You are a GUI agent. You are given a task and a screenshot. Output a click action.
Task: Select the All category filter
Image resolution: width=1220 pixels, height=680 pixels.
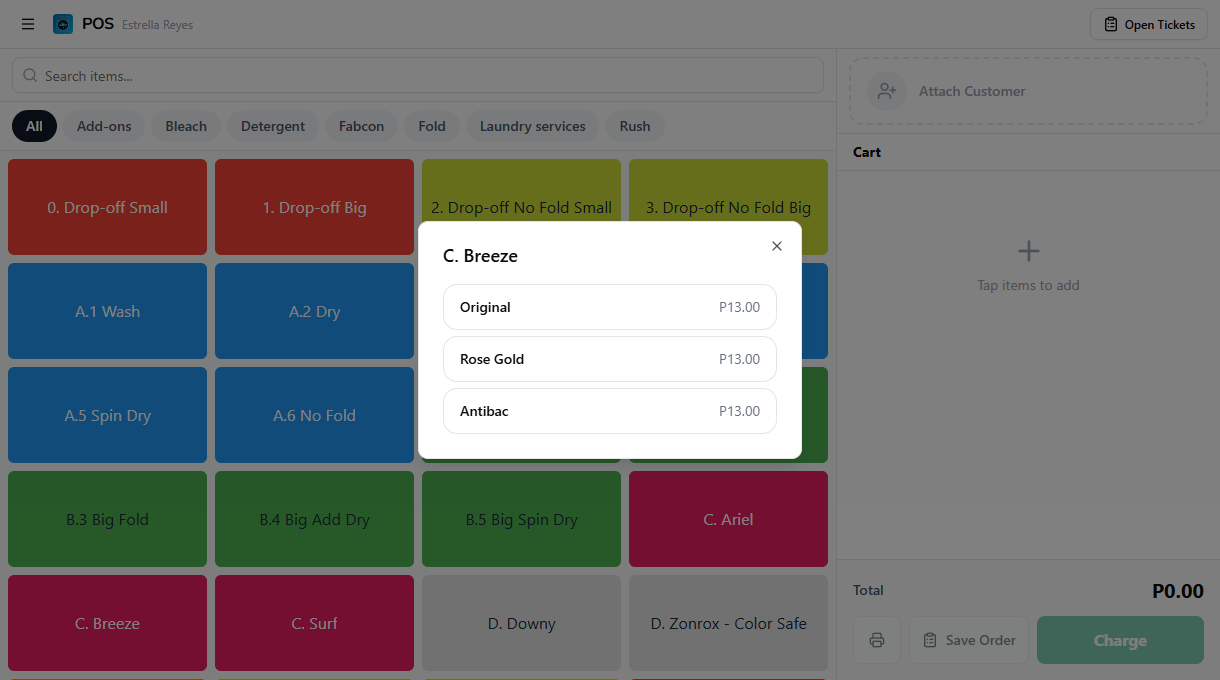[x=34, y=126]
